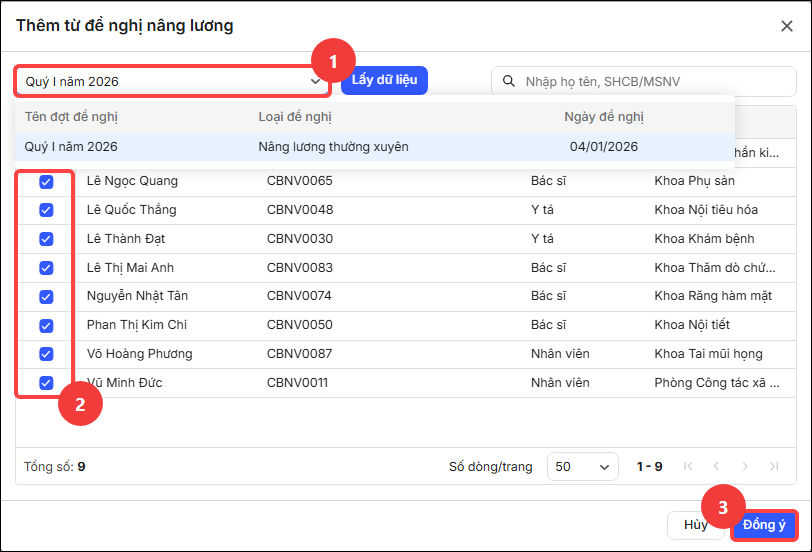This screenshot has height=552, width=812.
Task: Click the name Phan Thị Kim Chi
Action: 137,325
